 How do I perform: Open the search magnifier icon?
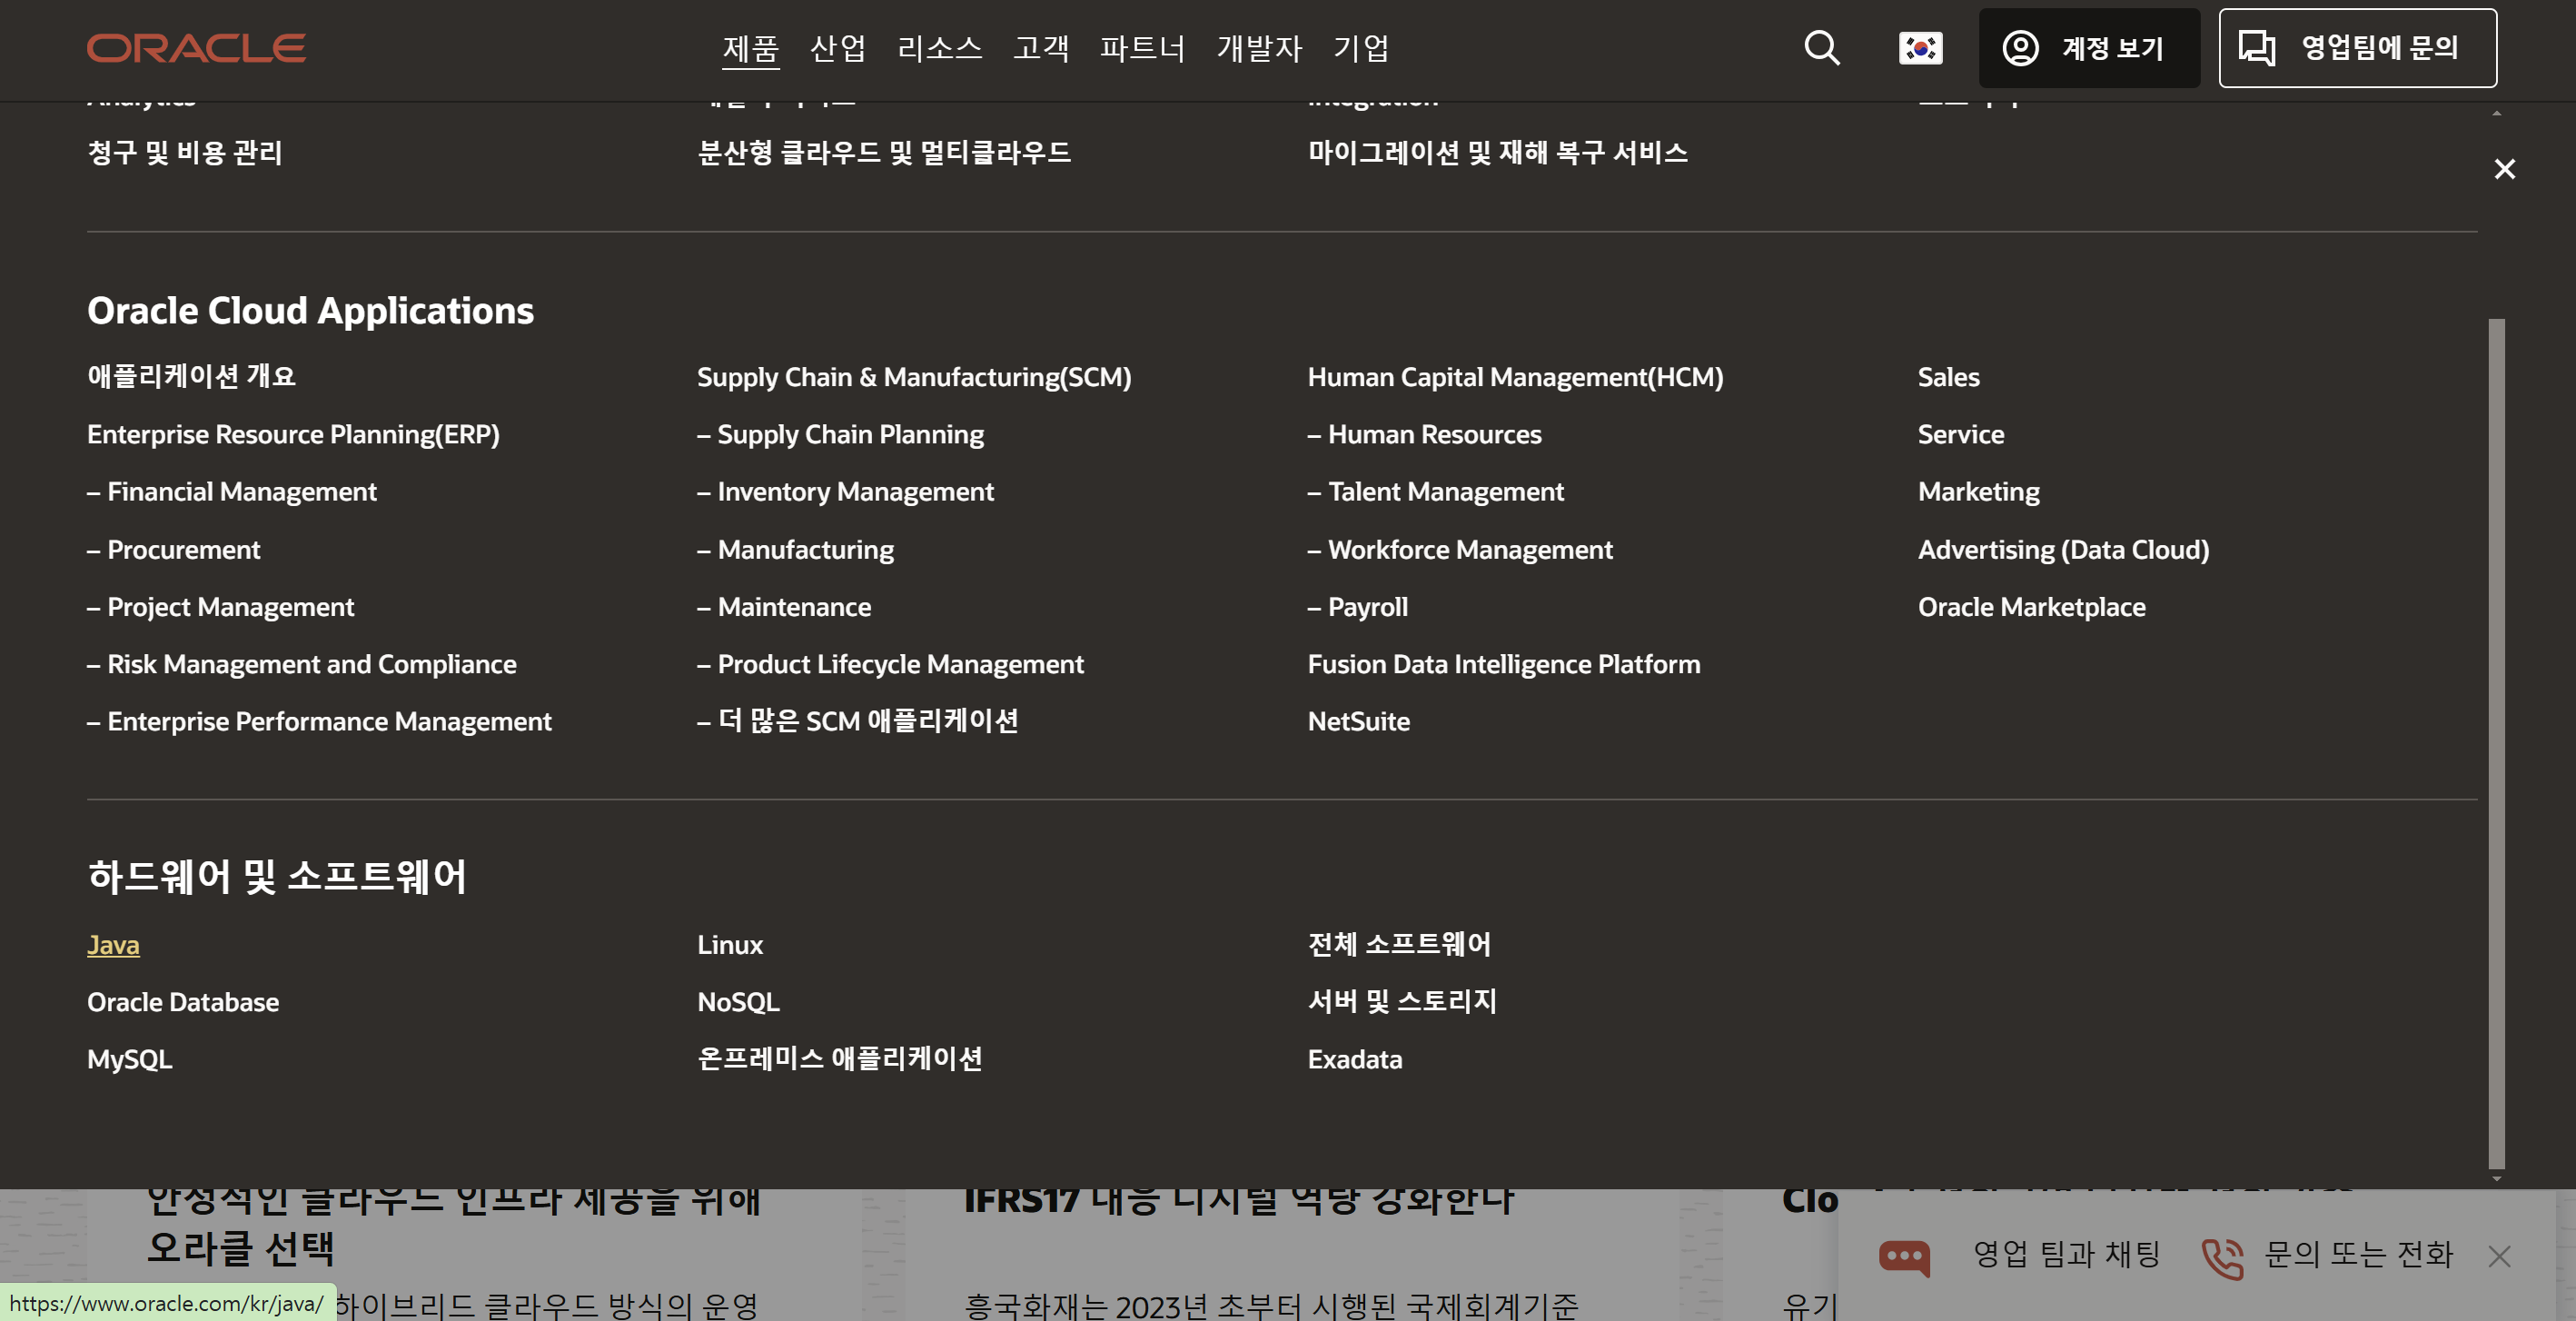point(1821,48)
